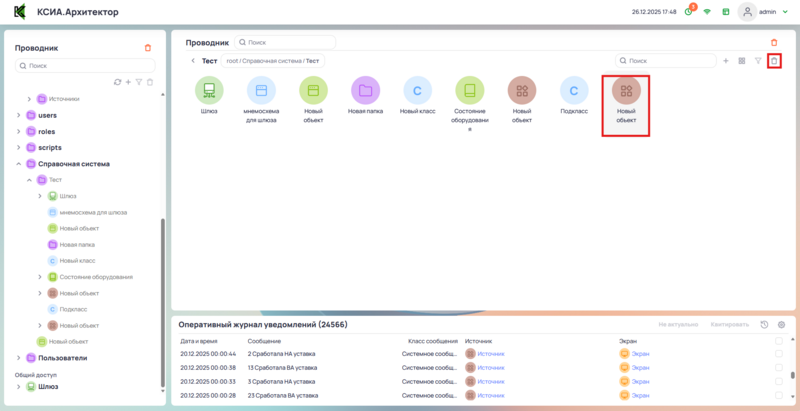Expand the scripts folder in tree
Image resolution: width=800 pixels, height=411 pixels.
click(x=18, y=147)
